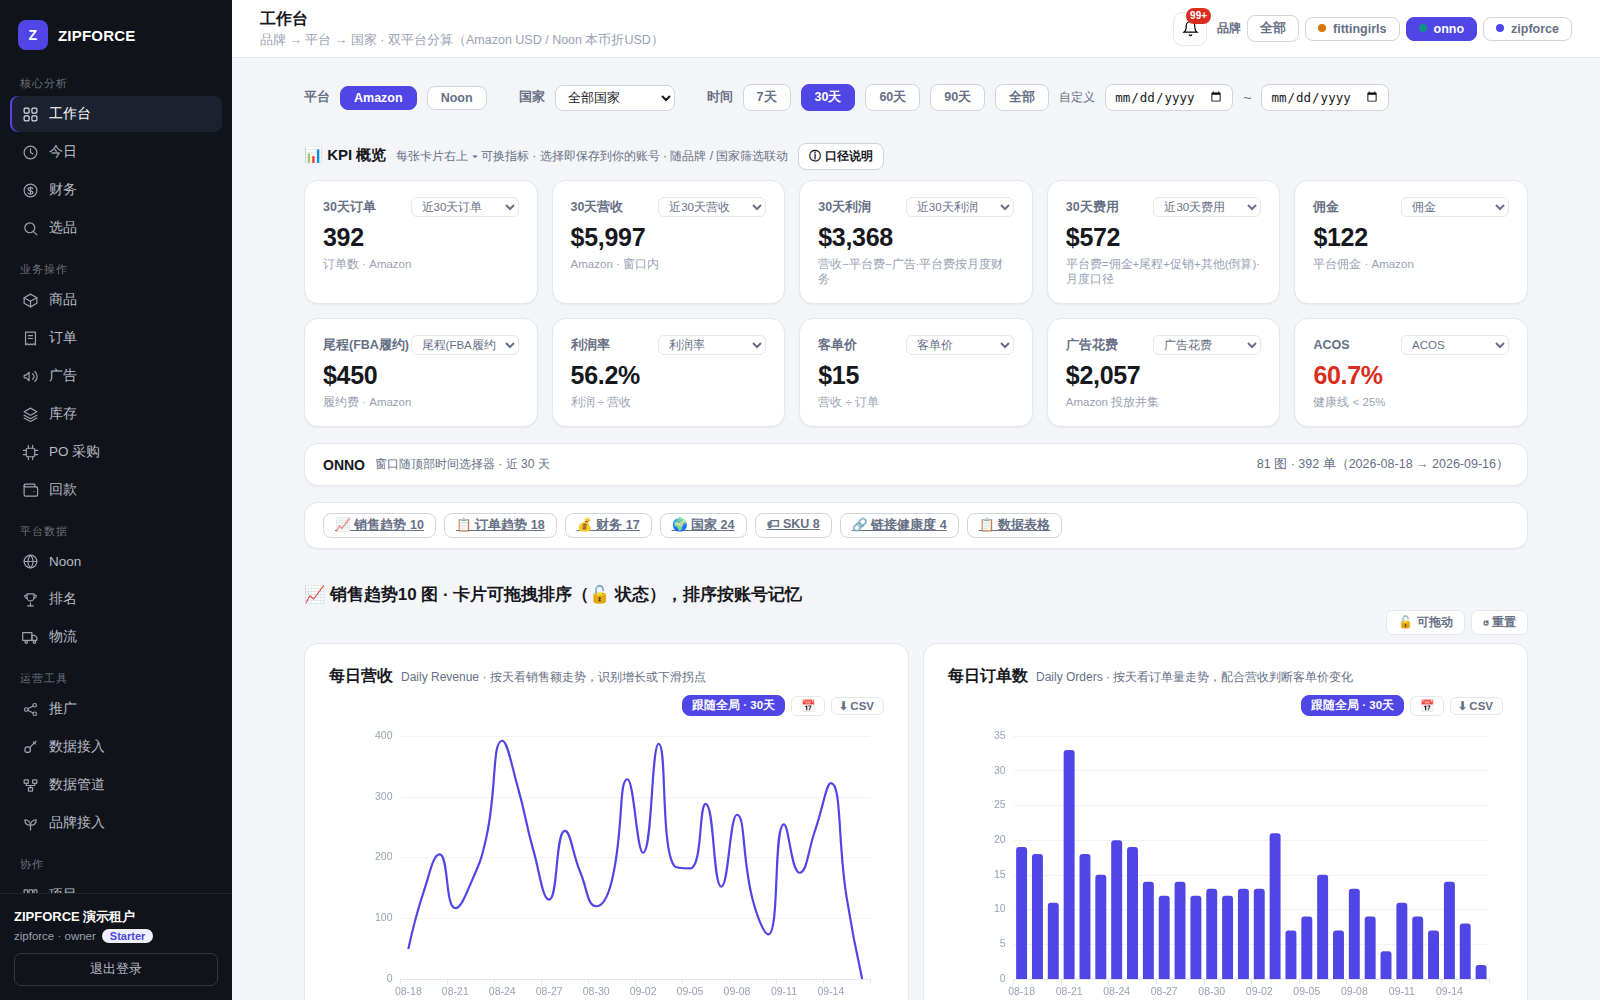Click the custom start date input field
Screen dimensions: 1600x1000
[x=1169, y=98]
